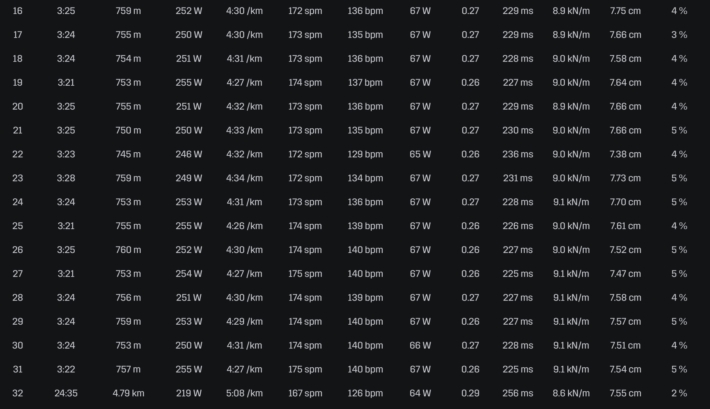Click lap 31 time 3:22
The width and height of the screenshot is (710, 409).
[66, 370]
